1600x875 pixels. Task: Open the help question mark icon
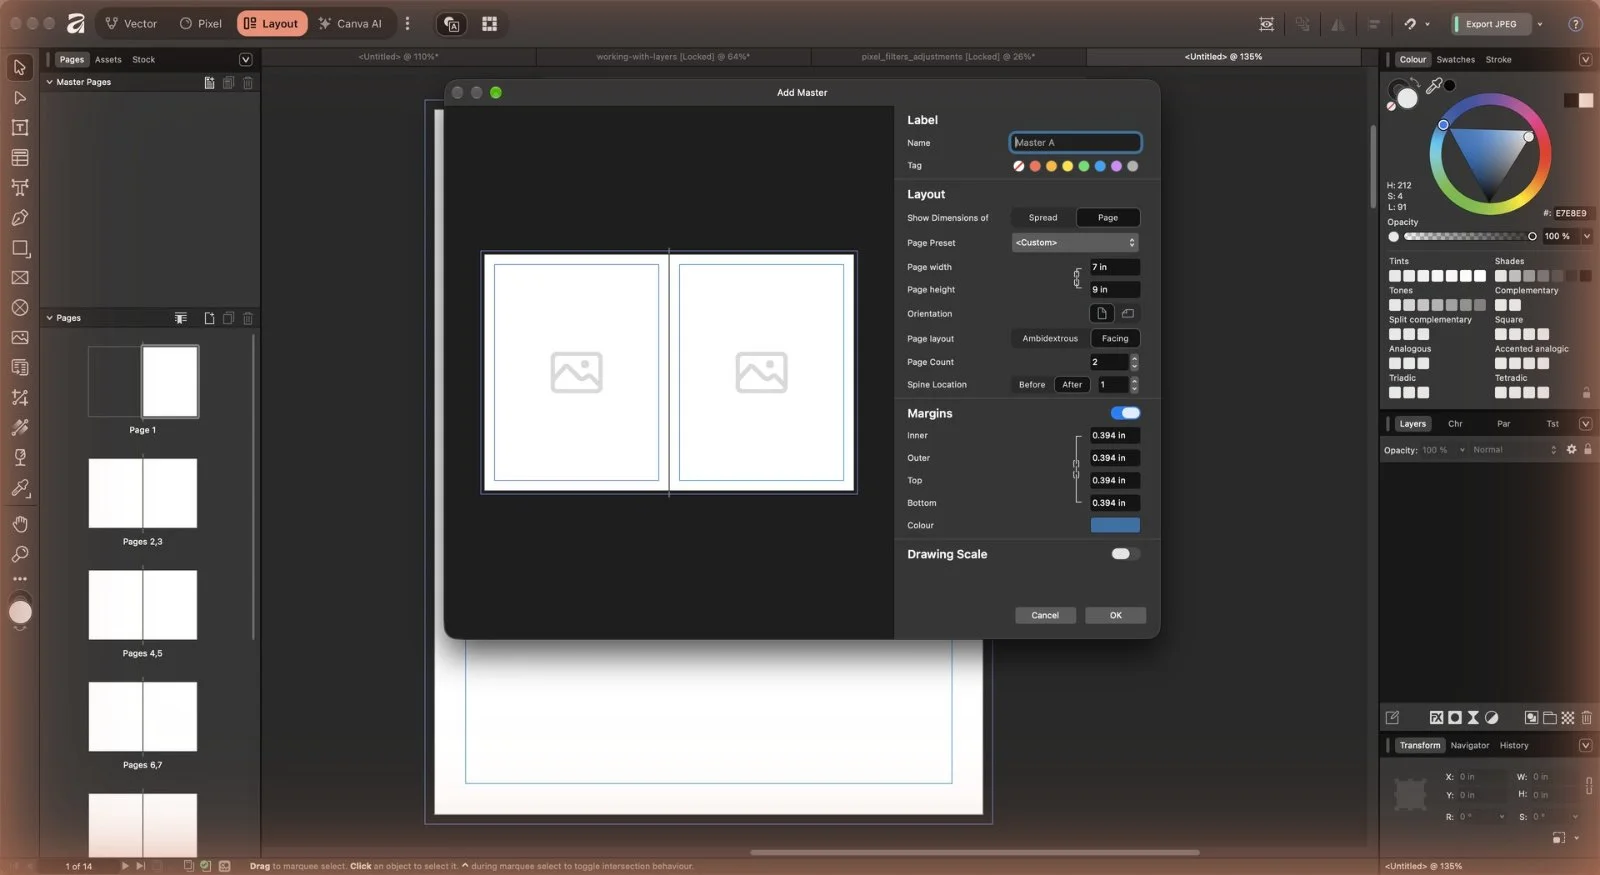coord(1575,24)
